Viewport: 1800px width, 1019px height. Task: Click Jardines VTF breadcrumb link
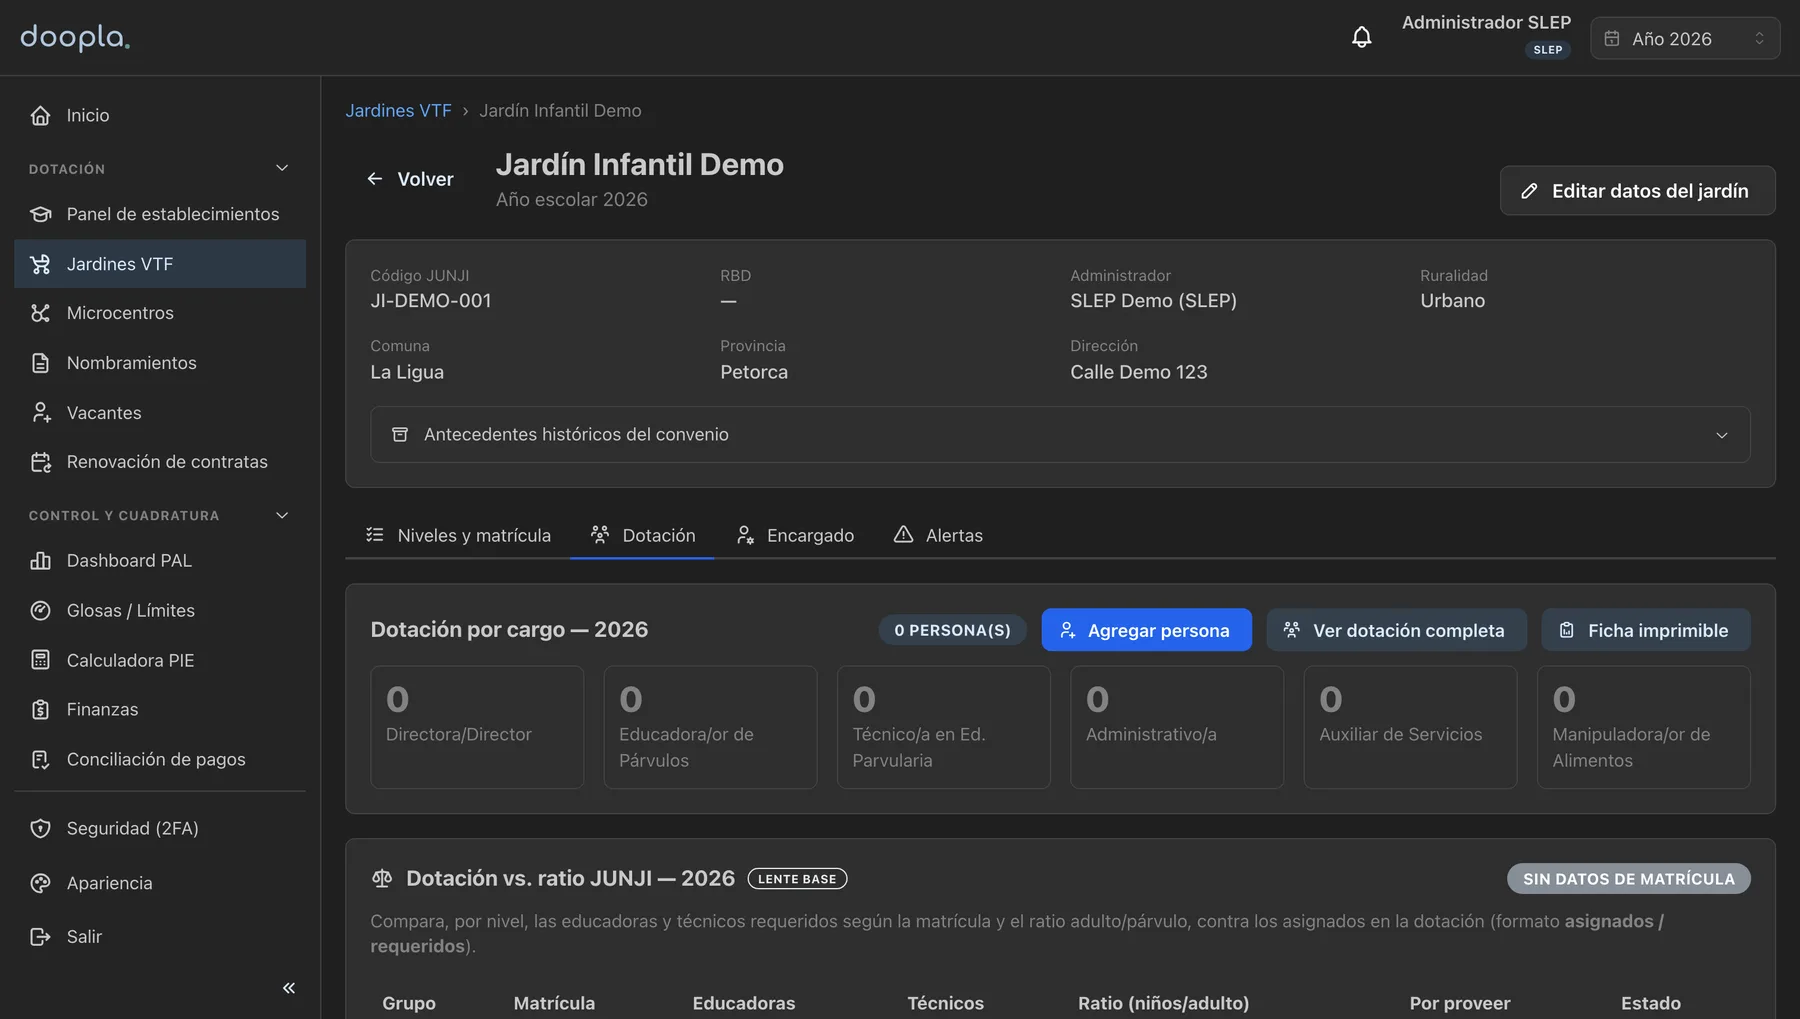[x=398, y=111]
